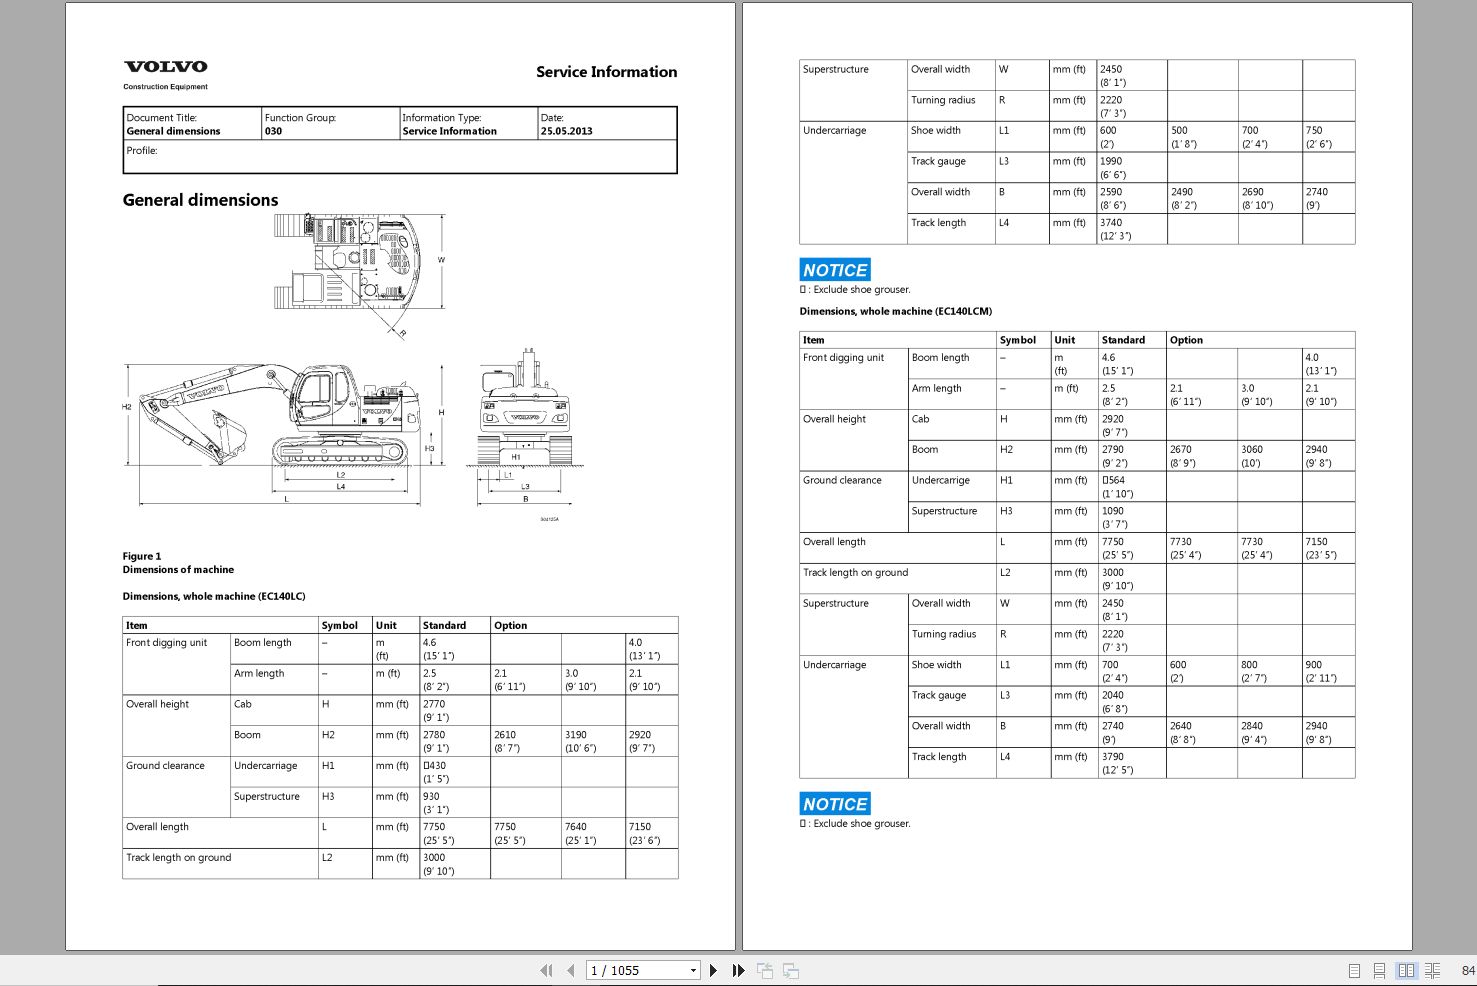Select two-page continuous facing view
Screen dimensions: 1477x986
(1433, 970)
